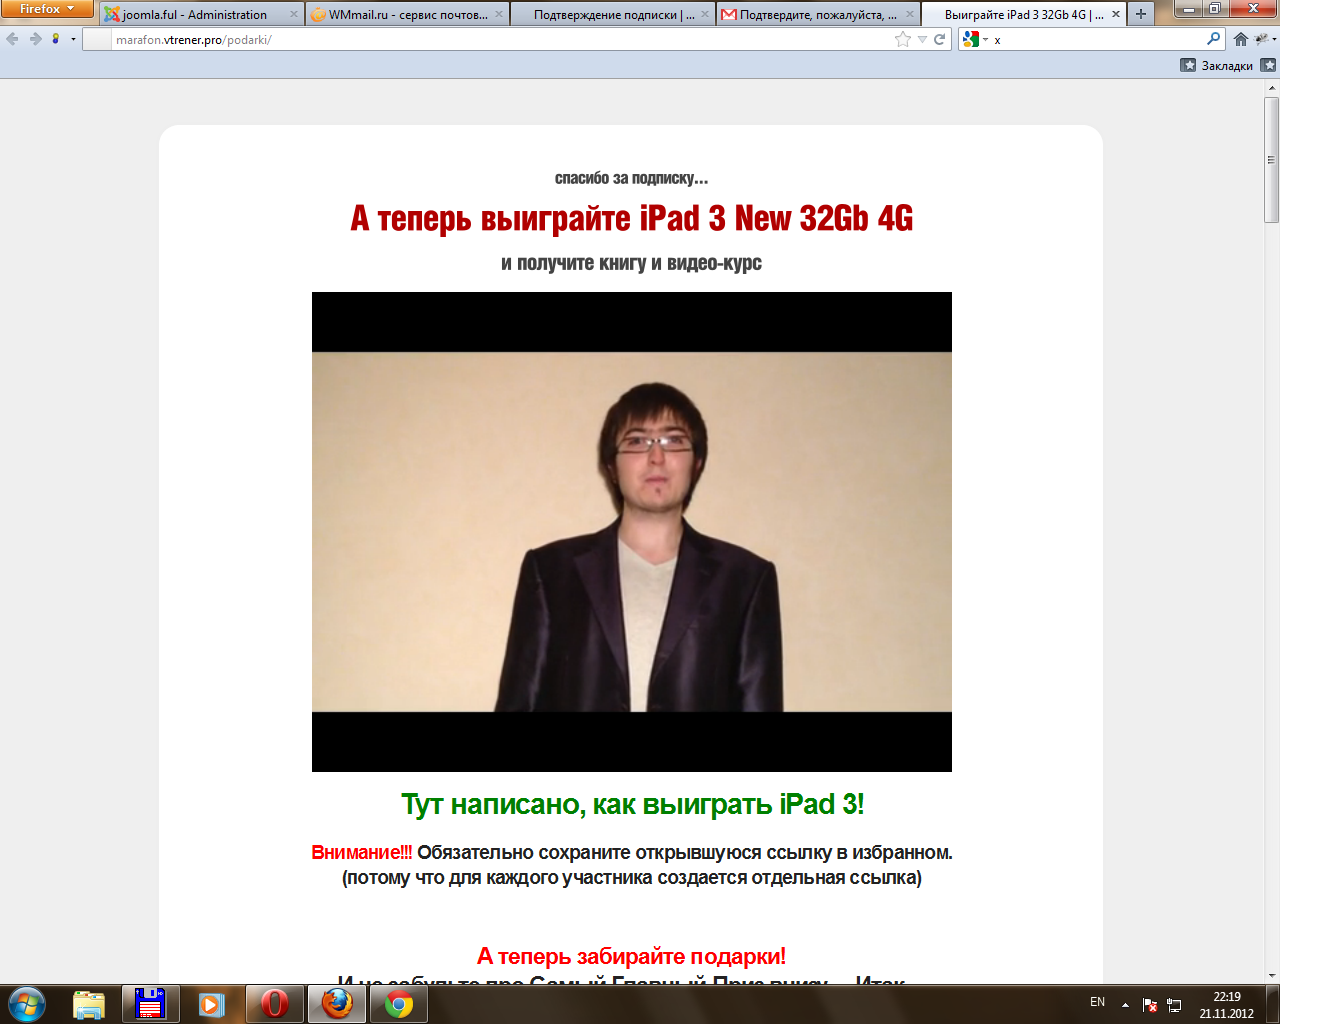Play the video of the man
This screenshot has height=1024, width=1332.
632,532
